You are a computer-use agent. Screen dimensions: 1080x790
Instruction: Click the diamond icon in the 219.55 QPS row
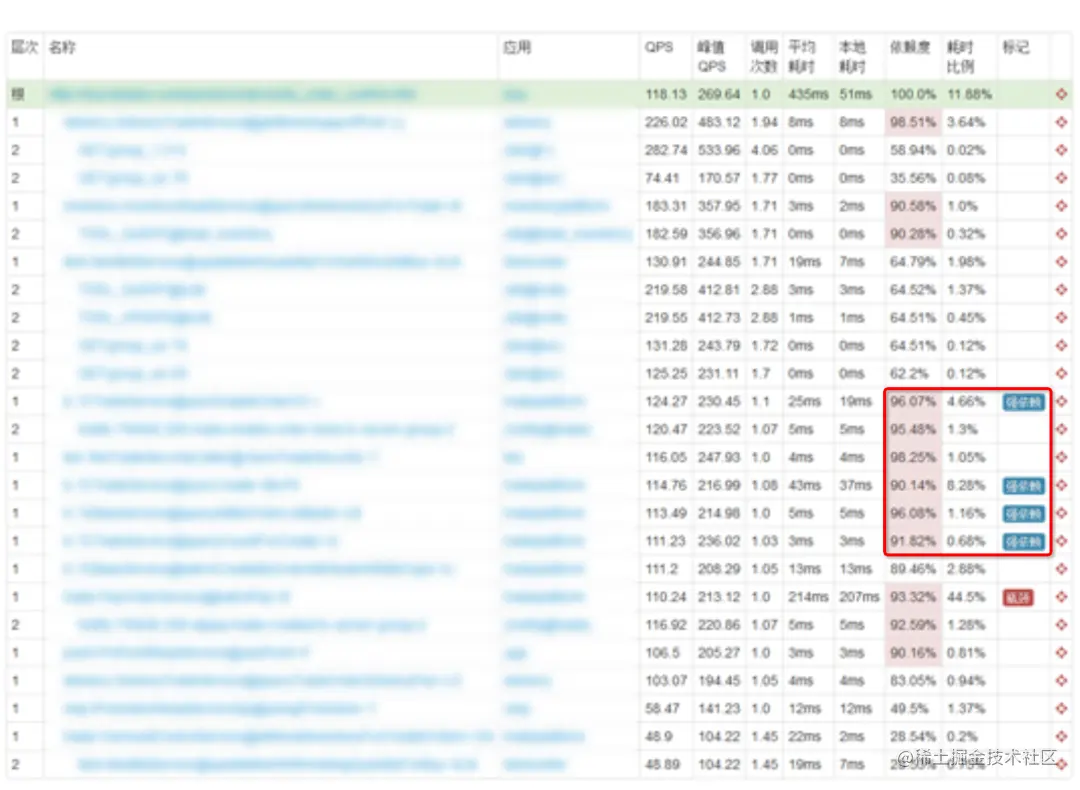1061,318
